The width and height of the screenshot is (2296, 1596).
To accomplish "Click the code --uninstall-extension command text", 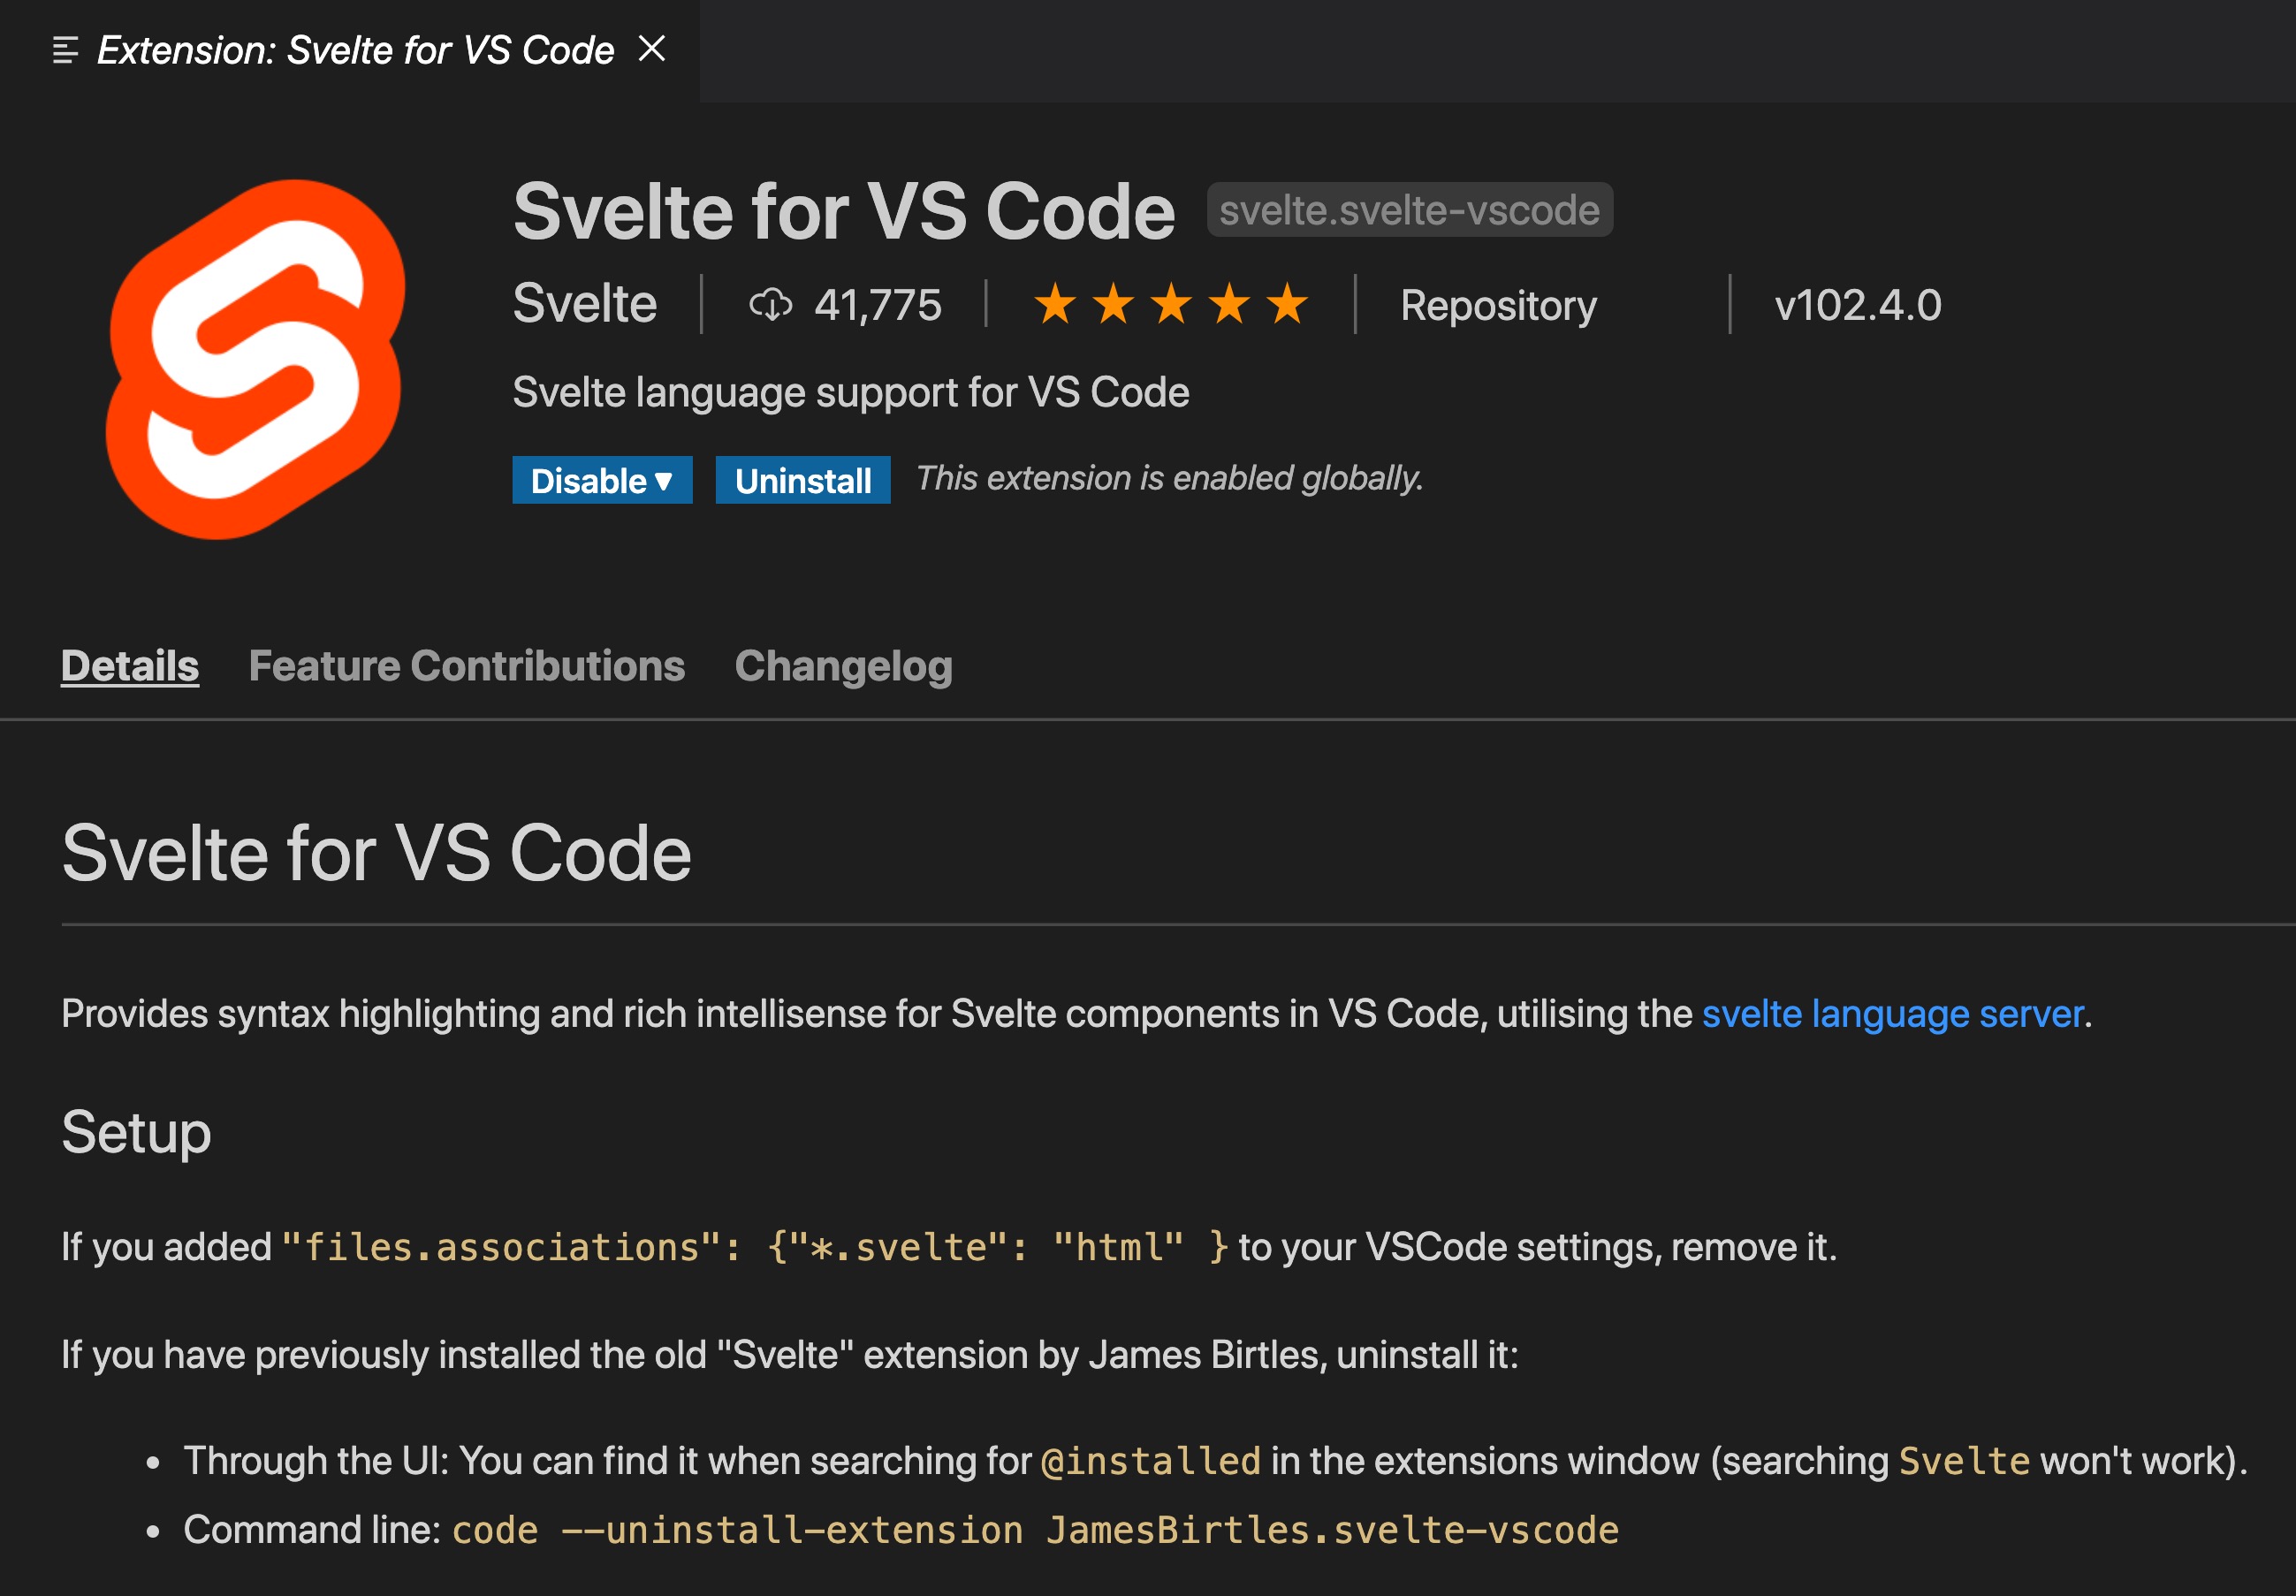I will (x=1034, y=1530).
